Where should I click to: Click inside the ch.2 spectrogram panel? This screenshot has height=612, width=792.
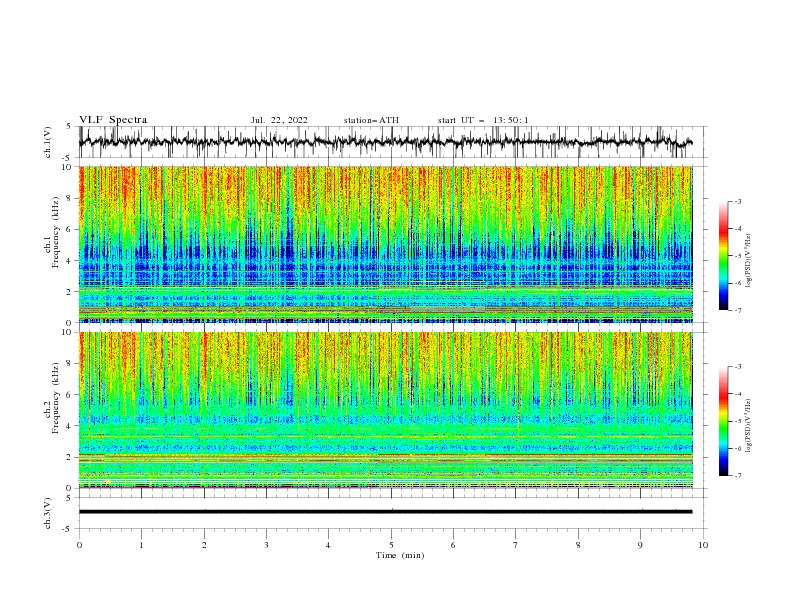386,410
